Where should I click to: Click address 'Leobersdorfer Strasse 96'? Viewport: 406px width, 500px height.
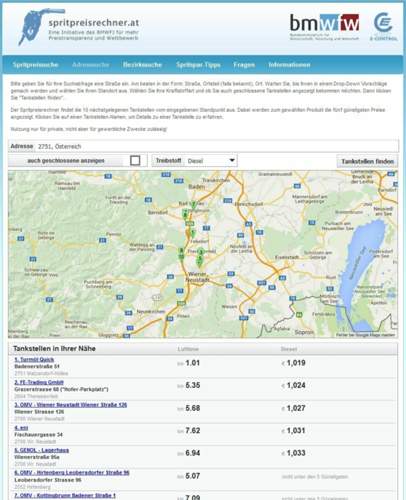pos(48,480)
